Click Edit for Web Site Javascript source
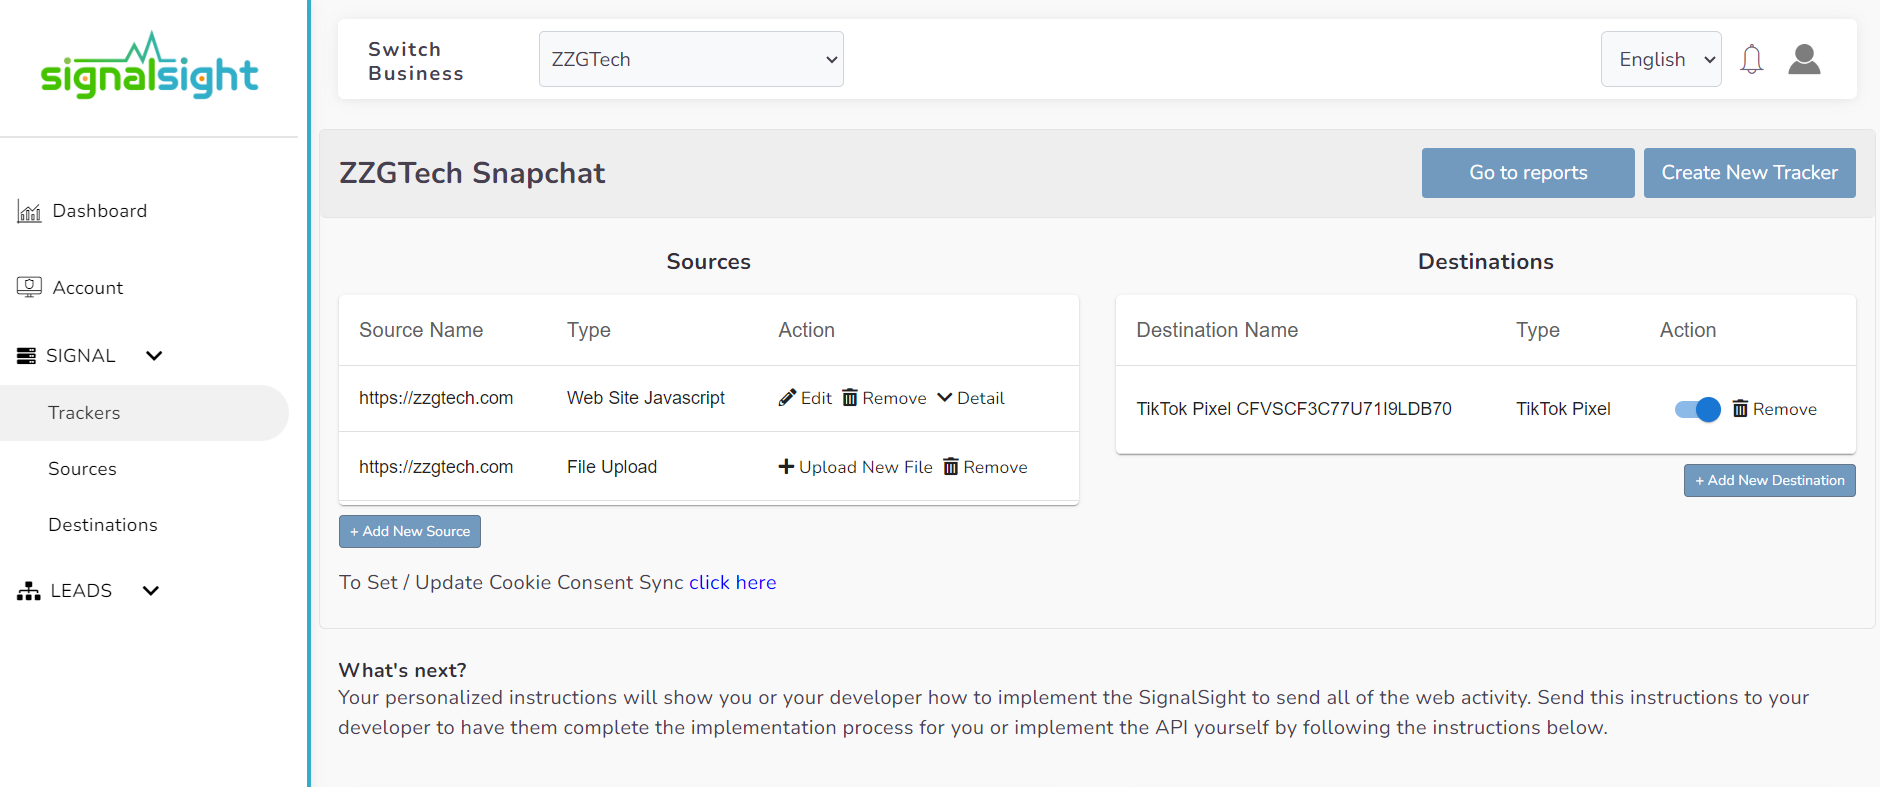 point(816,398)
